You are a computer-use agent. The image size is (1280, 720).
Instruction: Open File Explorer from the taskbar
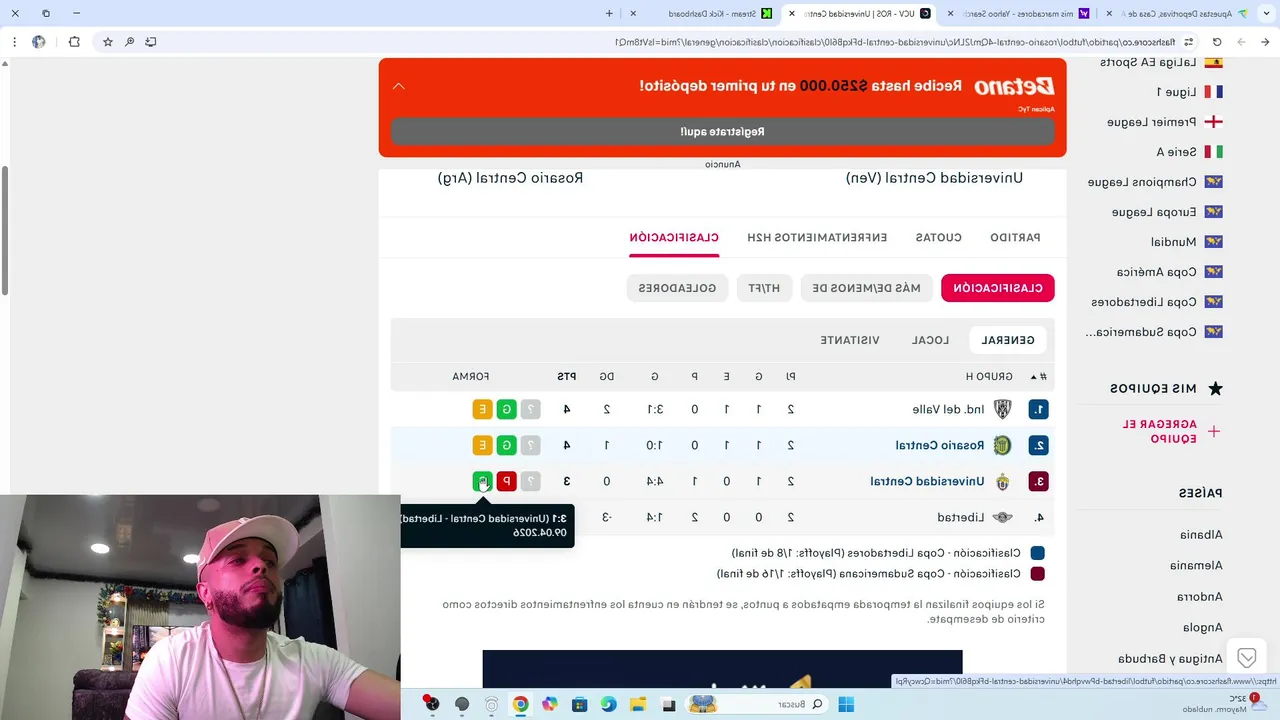[x=638, y=704]
